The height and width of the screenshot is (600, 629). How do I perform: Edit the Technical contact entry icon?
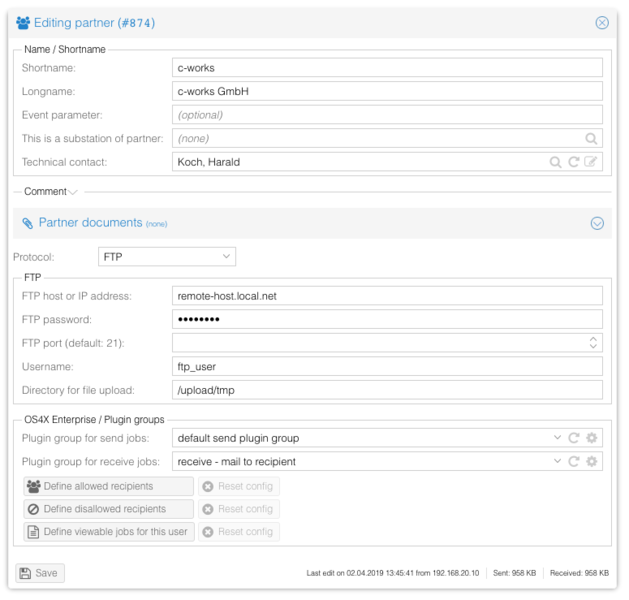click(591, 162)
